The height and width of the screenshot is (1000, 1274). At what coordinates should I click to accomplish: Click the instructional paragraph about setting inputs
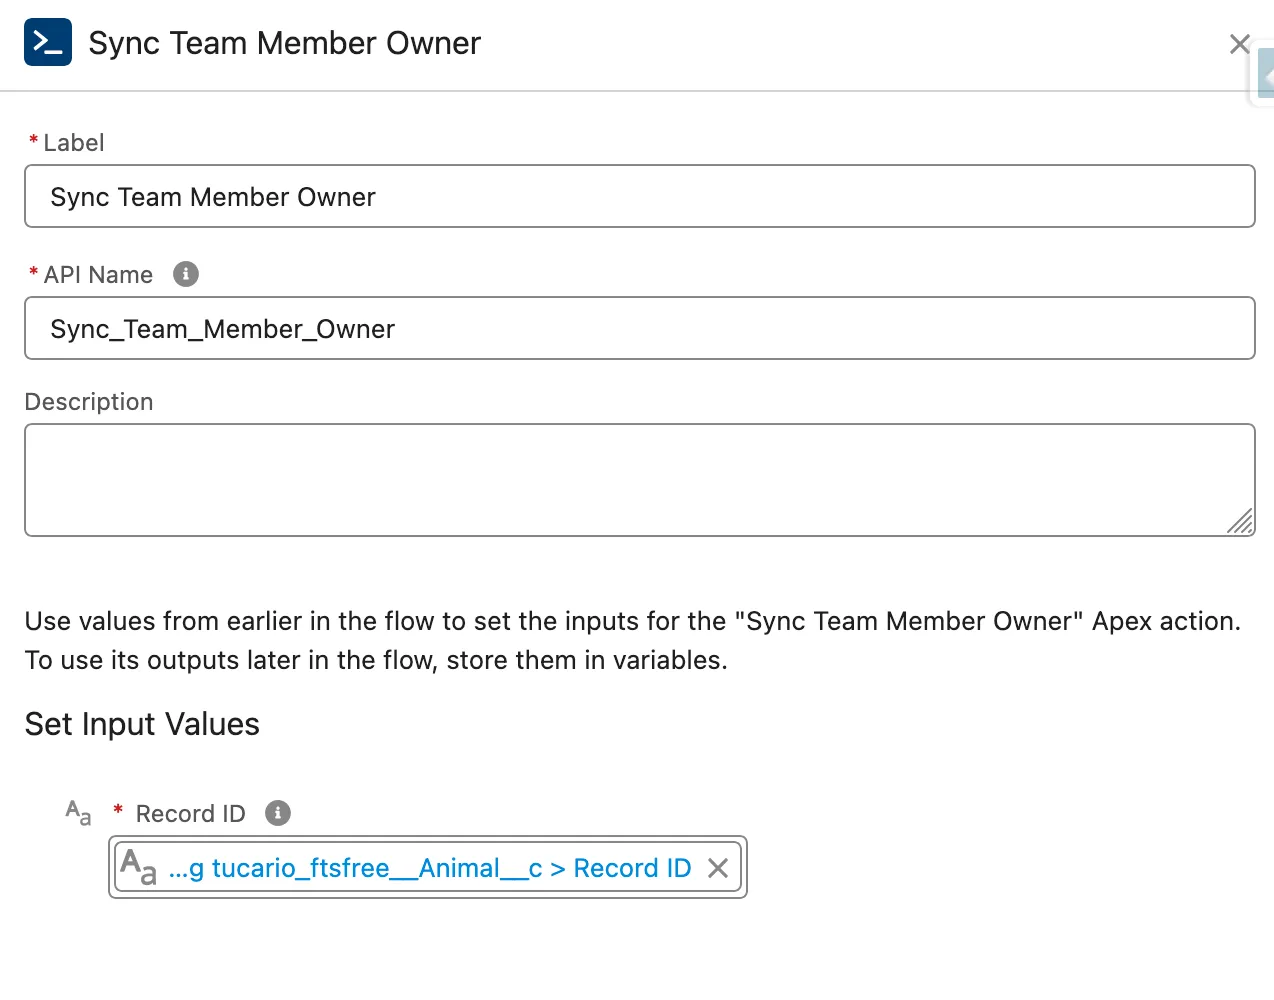tap(630, 640)
